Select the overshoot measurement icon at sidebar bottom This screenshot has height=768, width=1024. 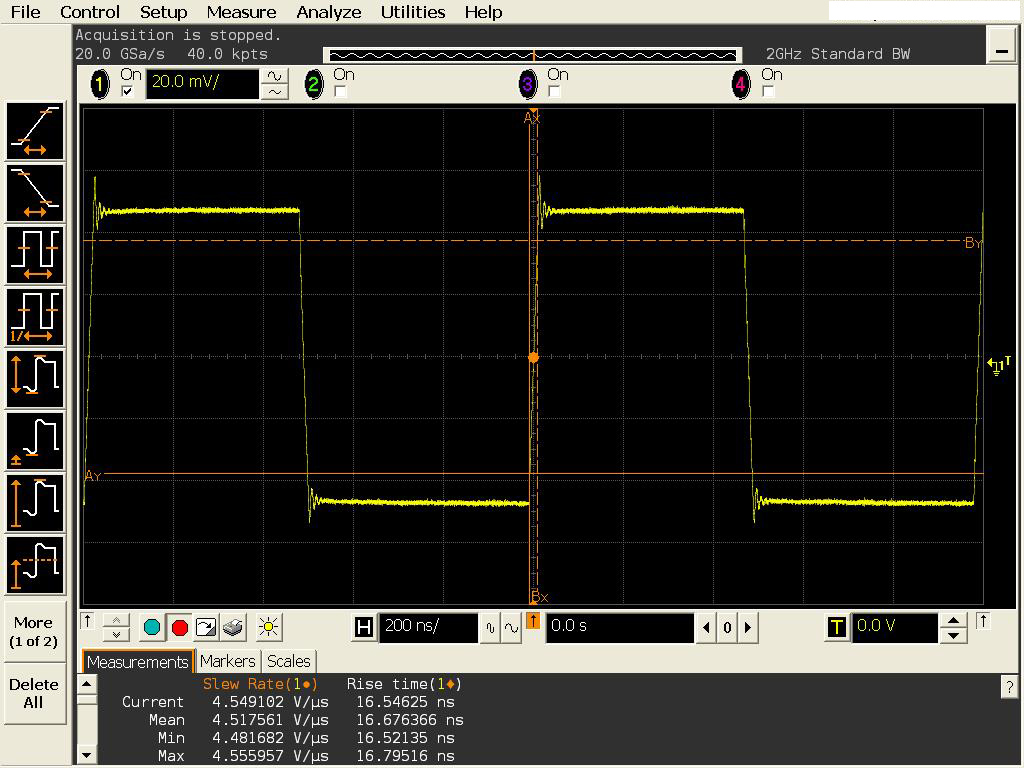[x=35, y=566]
